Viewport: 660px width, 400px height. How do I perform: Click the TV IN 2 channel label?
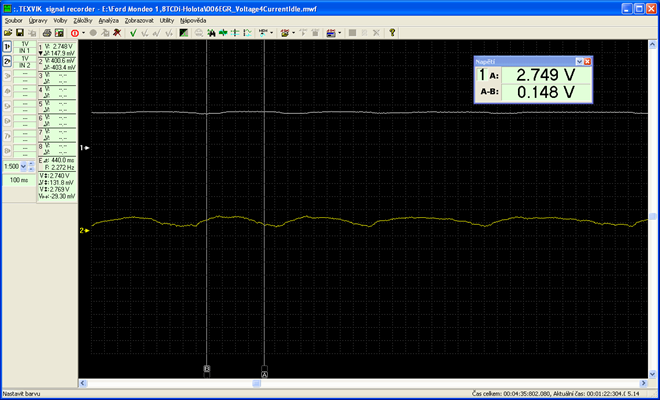point(24,60)
